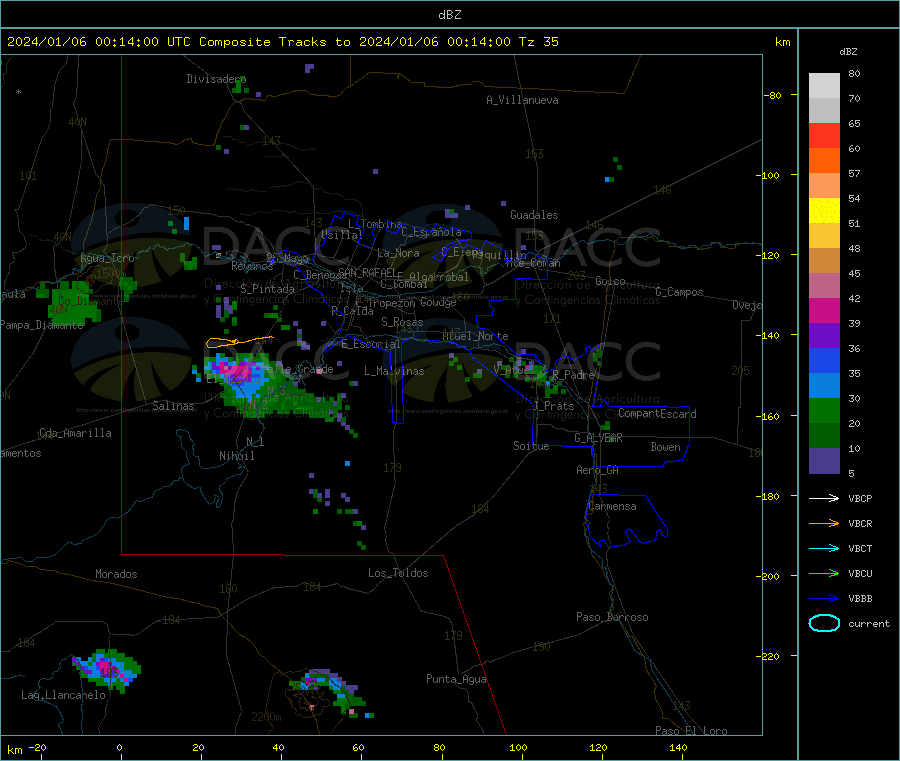Viewport: 900px width, 761px height.
Task: Click the orange VBCR arrow legend icon
Action: (x=824, y=523)
